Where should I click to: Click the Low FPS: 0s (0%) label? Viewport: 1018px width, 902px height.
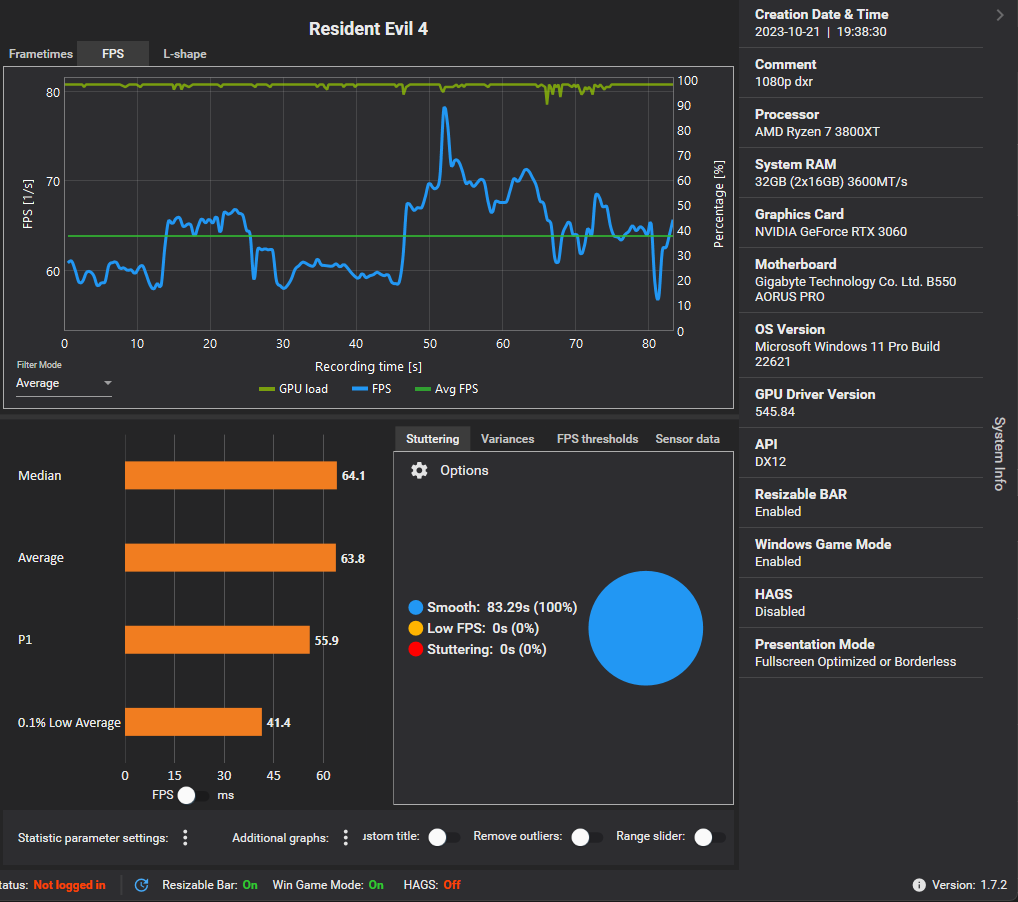click(483, 628)
